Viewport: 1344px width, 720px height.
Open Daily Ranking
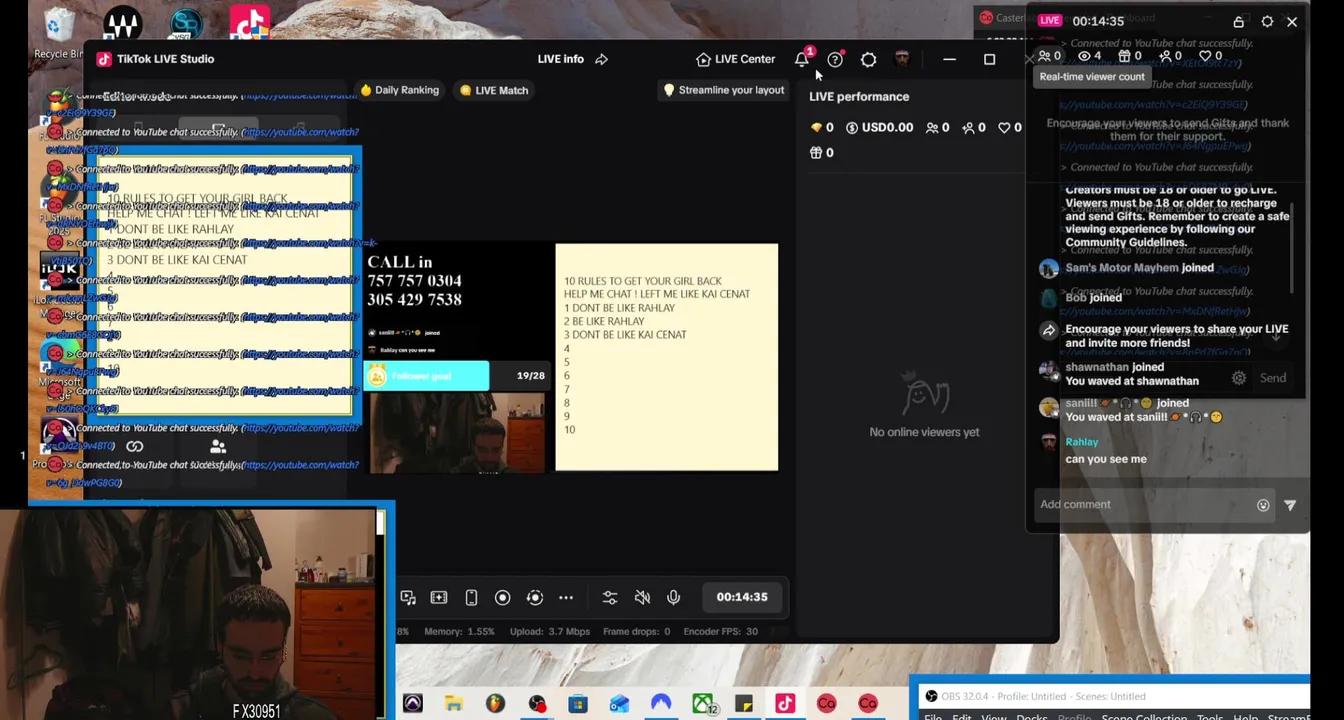(399, 90)
